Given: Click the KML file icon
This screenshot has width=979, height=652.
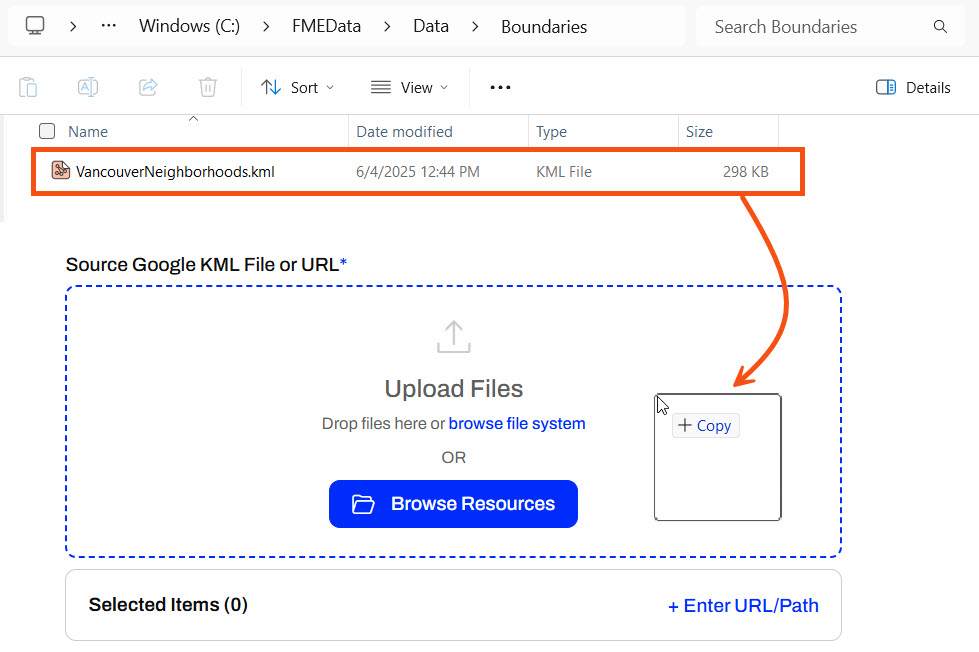Looking at the screenshot, I should click(61, 171).
